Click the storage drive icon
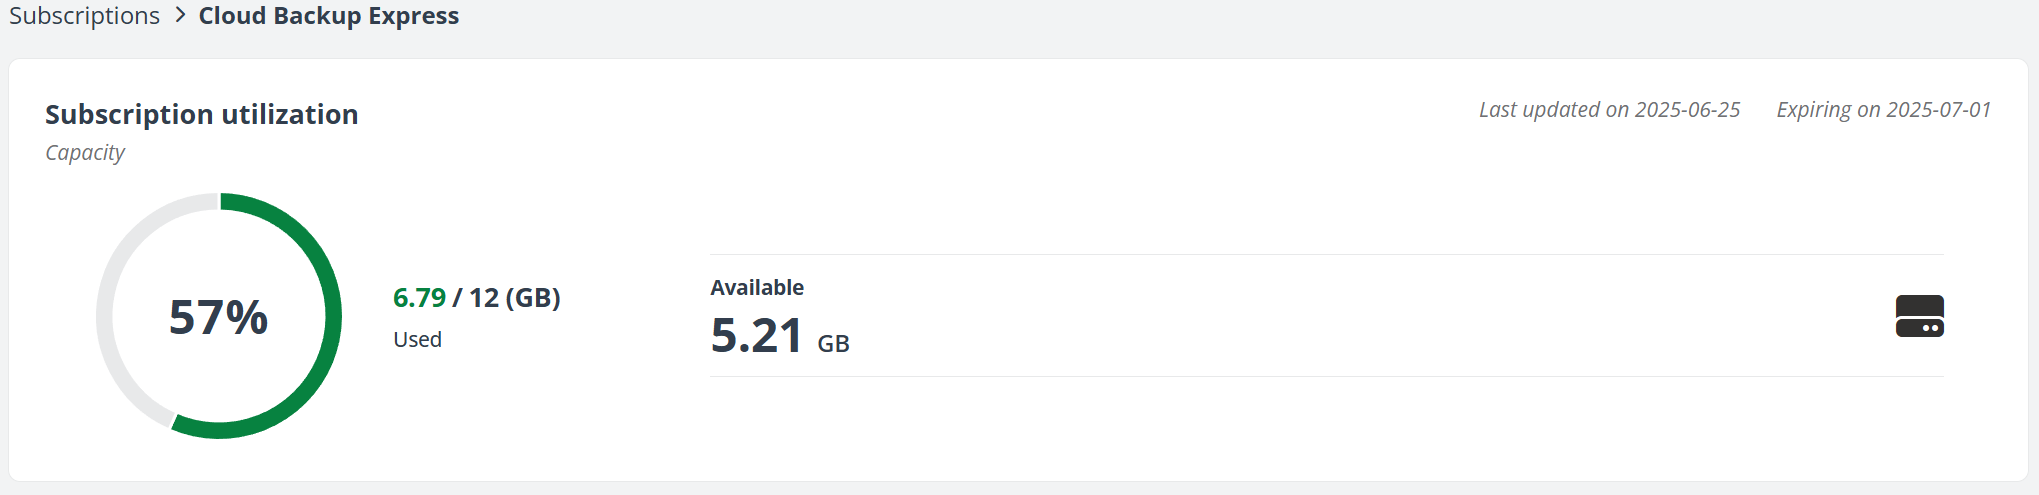The image size is (2039, 495). (x=1919, y=316)
